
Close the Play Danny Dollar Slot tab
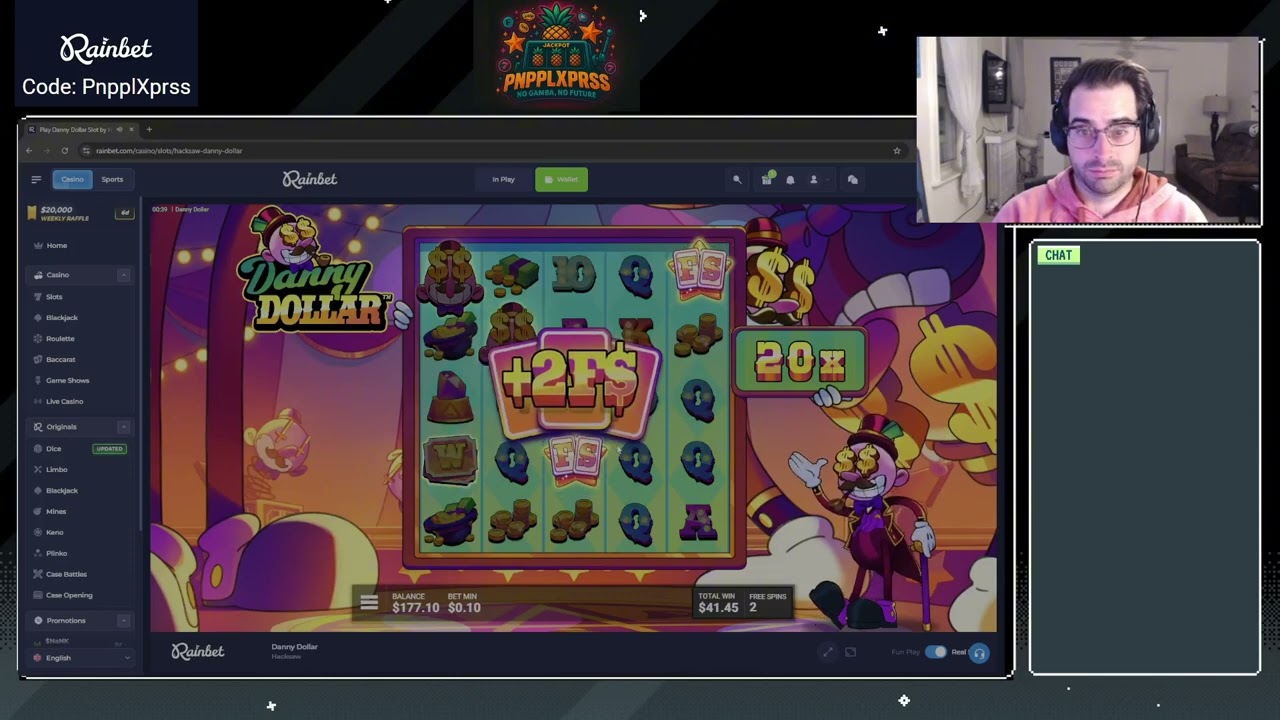131,129
